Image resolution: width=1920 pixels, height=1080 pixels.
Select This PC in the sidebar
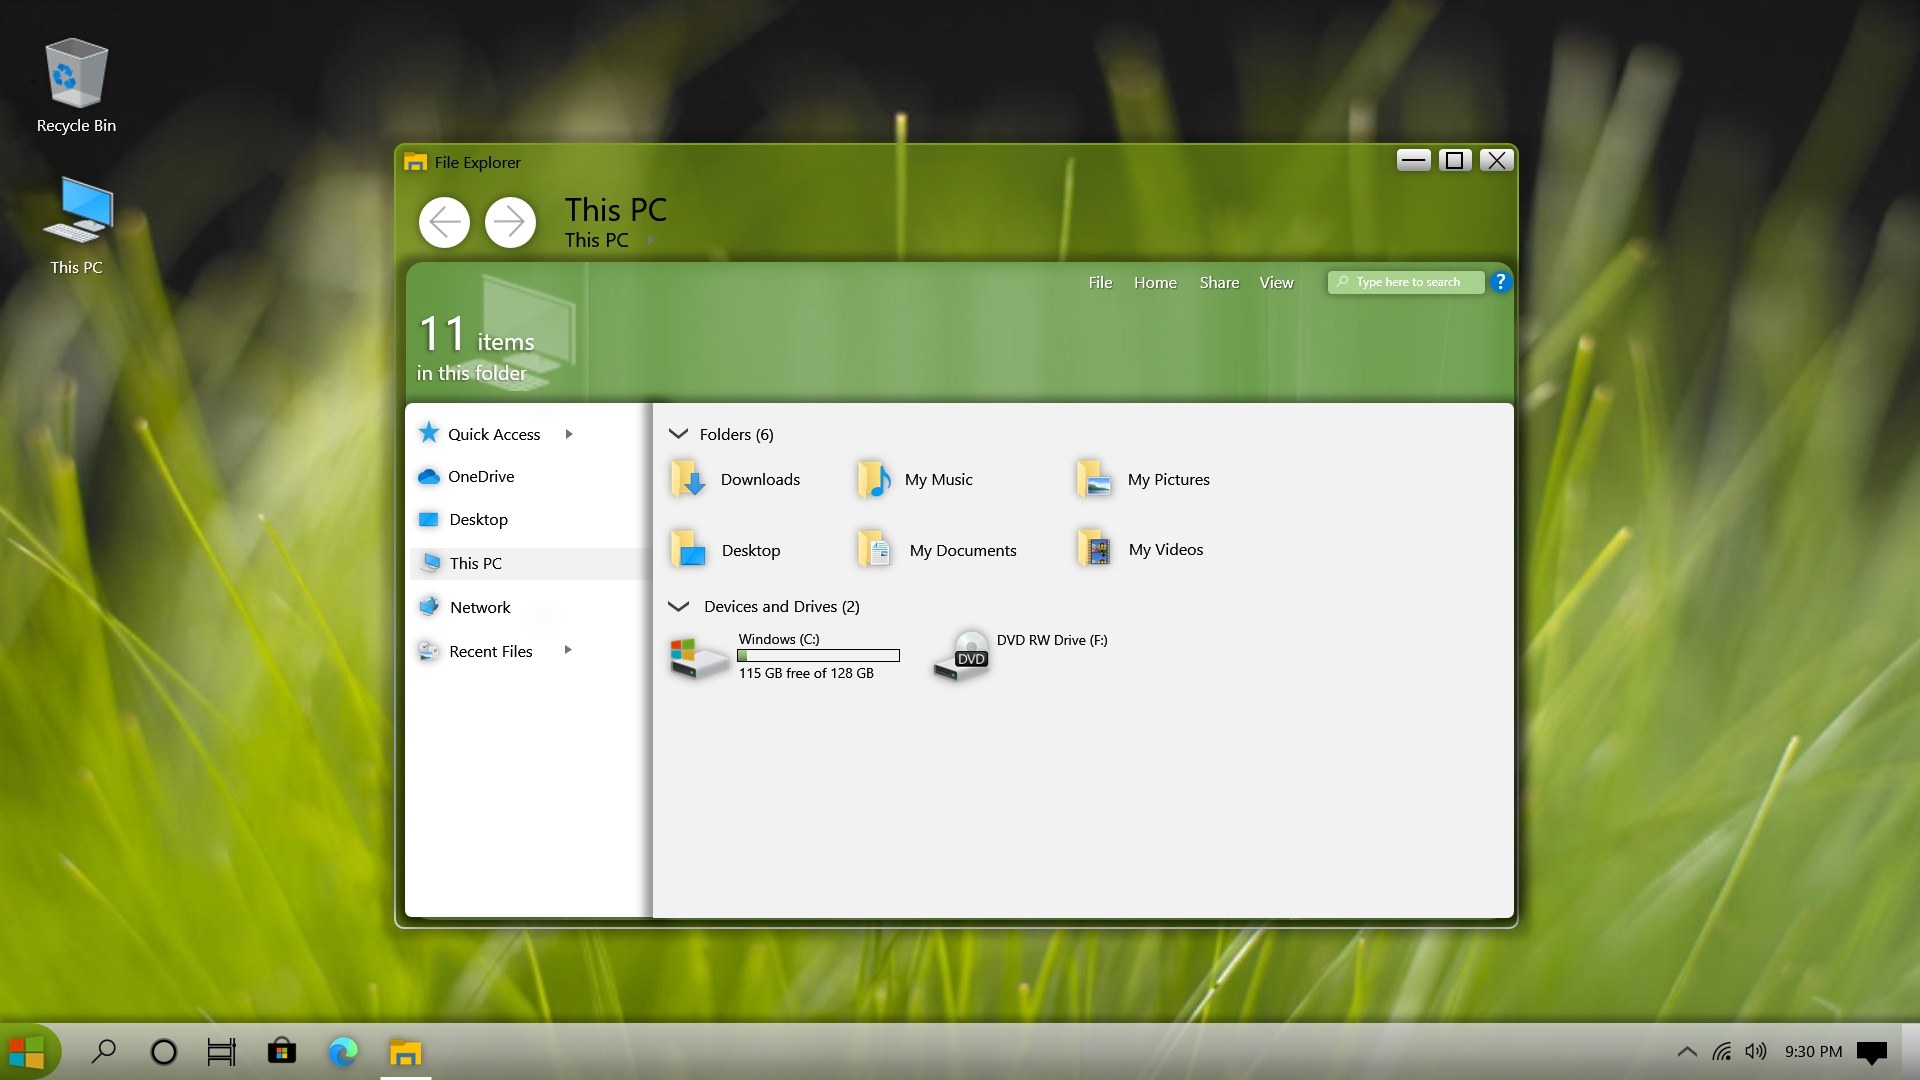pos(529,563)
